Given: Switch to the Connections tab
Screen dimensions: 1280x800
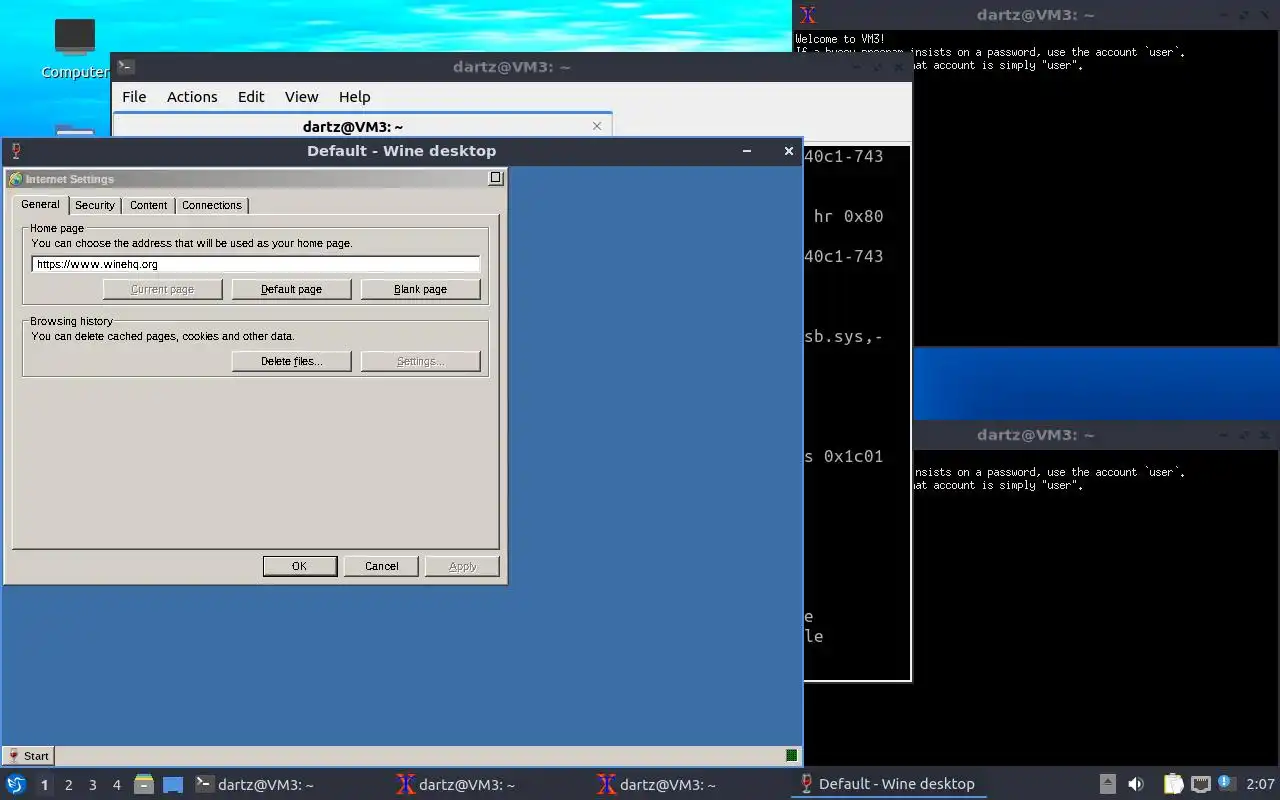Looking at the screenshot, I should 212,205.
